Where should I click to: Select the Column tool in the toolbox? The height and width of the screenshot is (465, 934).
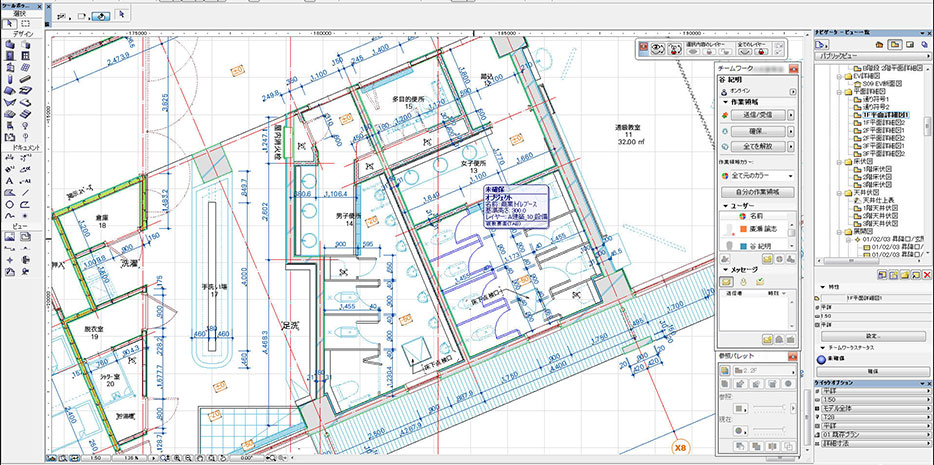tap(10, 78)
